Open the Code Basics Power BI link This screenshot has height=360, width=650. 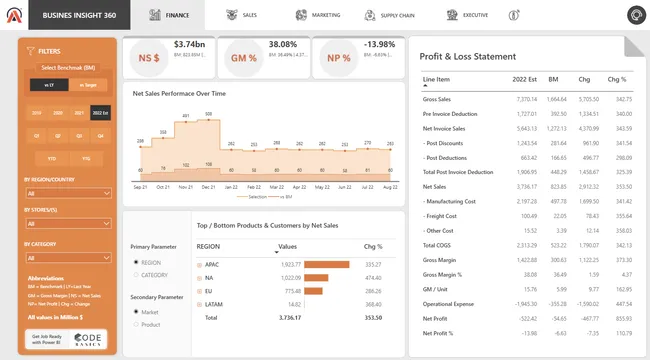pos(66,339)
